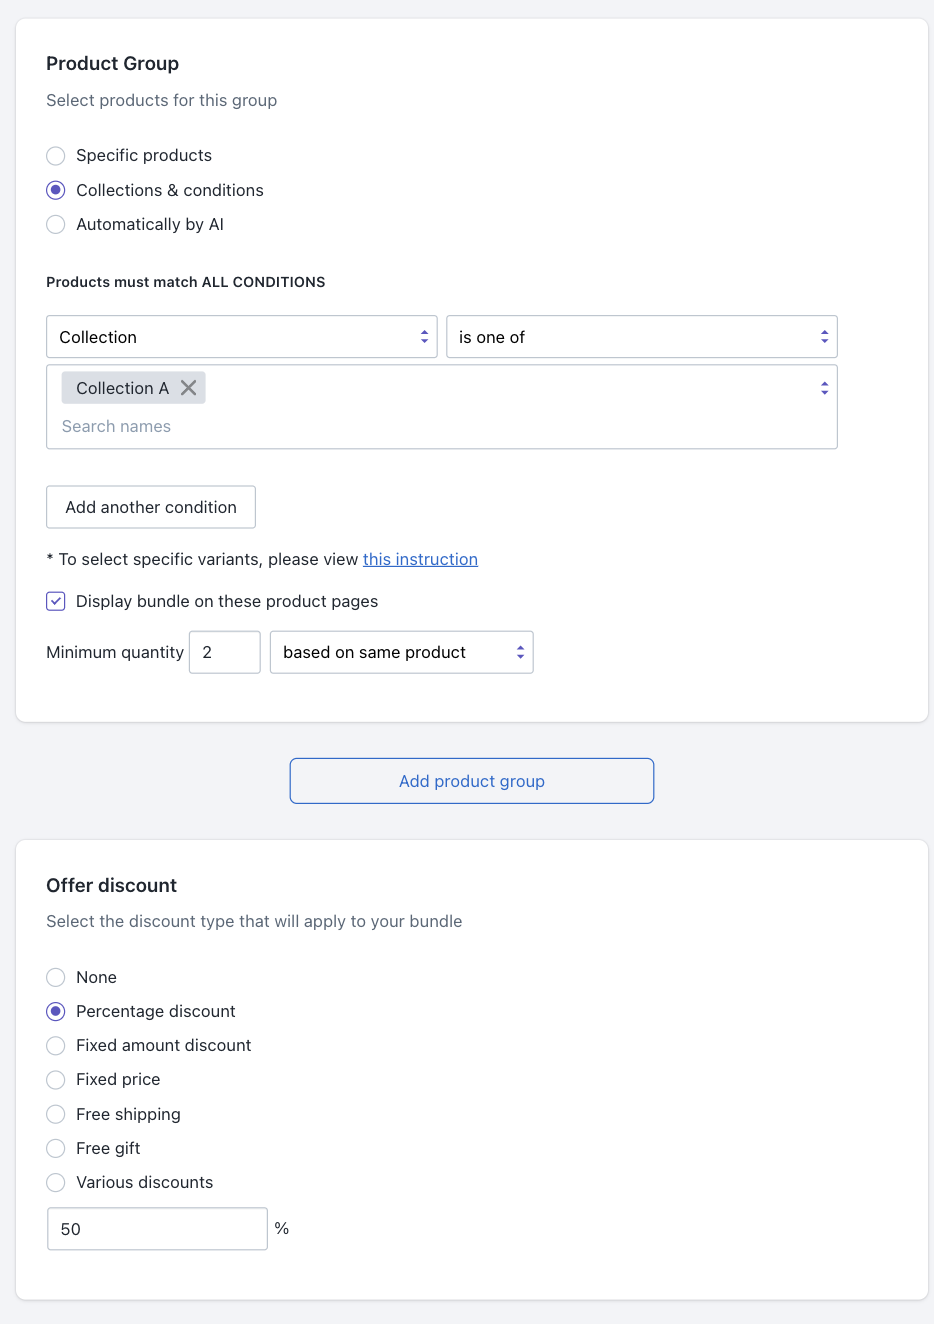Select the Specific products option
The width and height of the screenshot is (934, 1324).
click(56, 156)
